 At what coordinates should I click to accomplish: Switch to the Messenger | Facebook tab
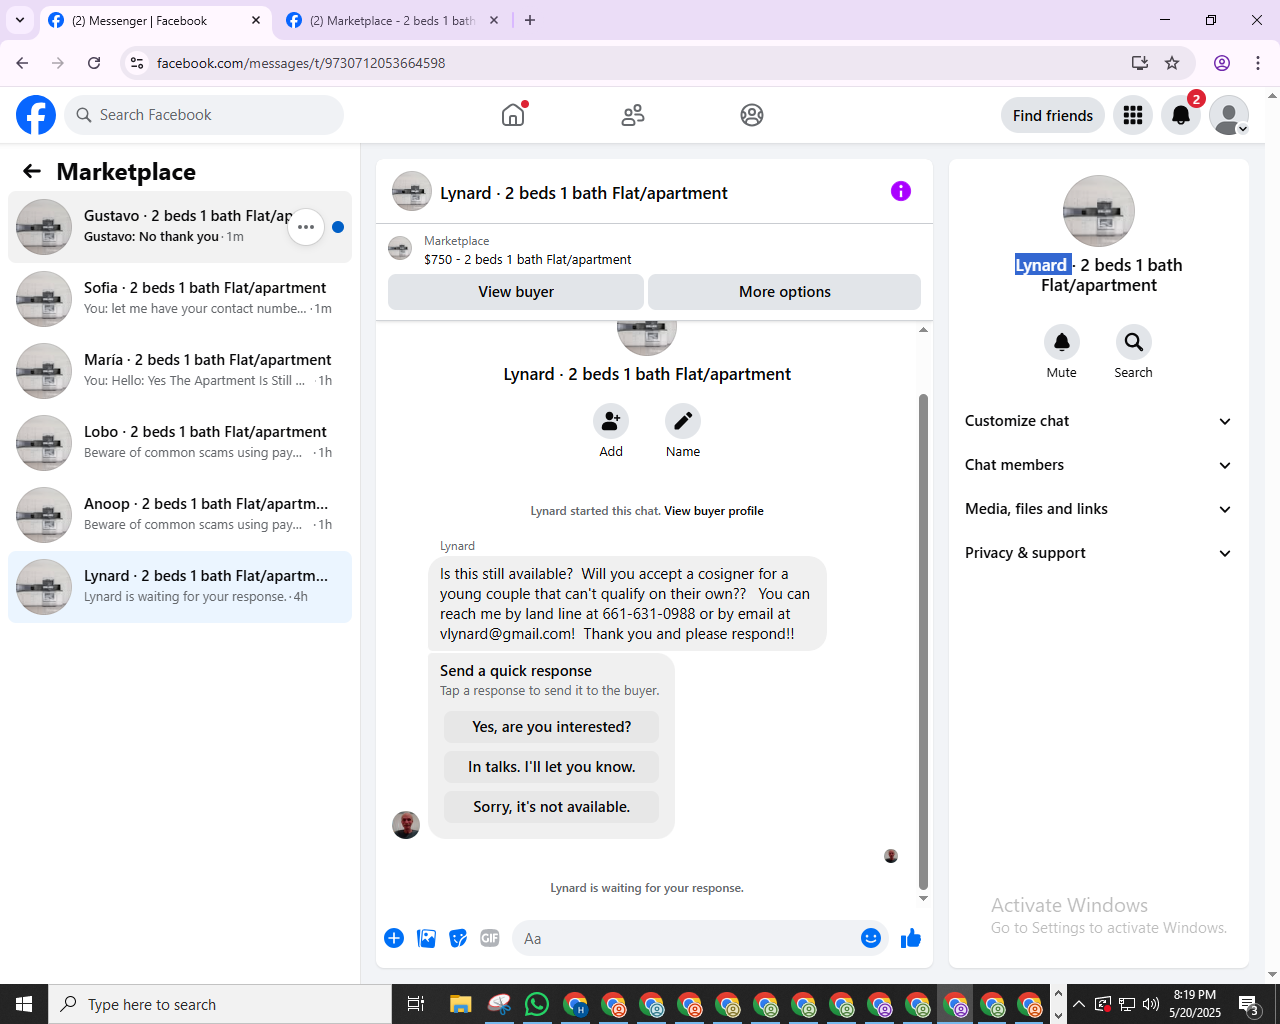pyautogui.click(x=155, y=20)
